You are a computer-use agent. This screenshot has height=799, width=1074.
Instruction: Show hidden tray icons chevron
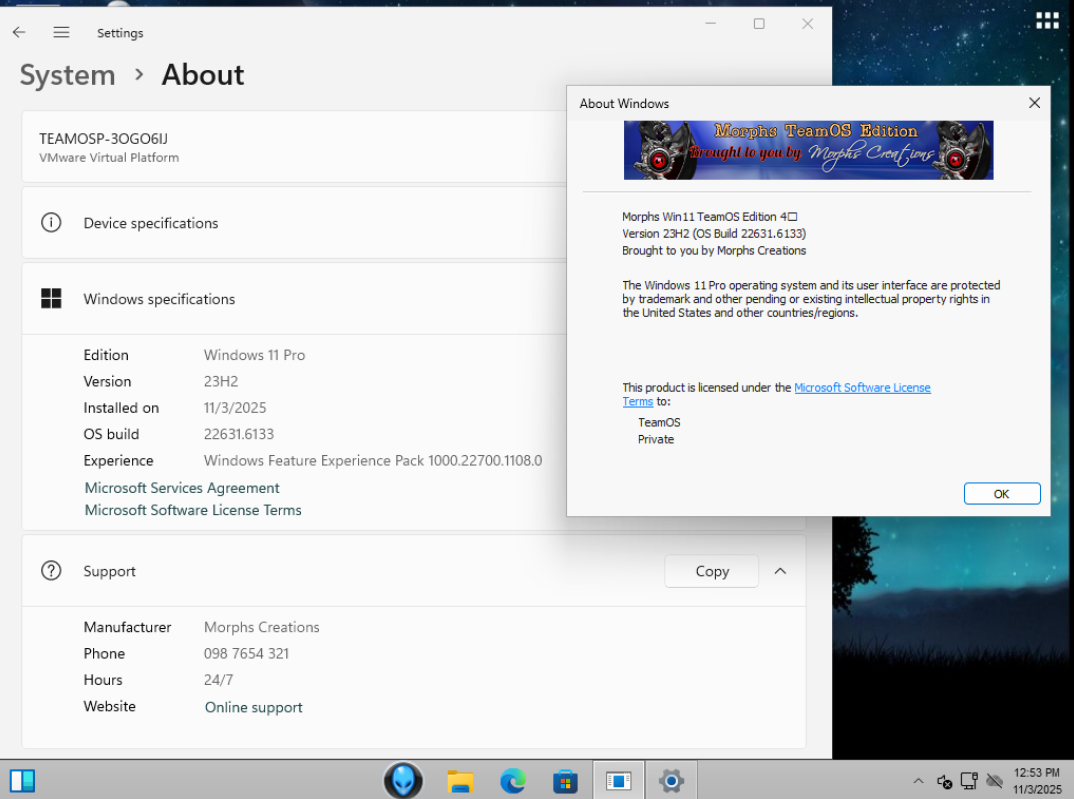click(918, 781)
